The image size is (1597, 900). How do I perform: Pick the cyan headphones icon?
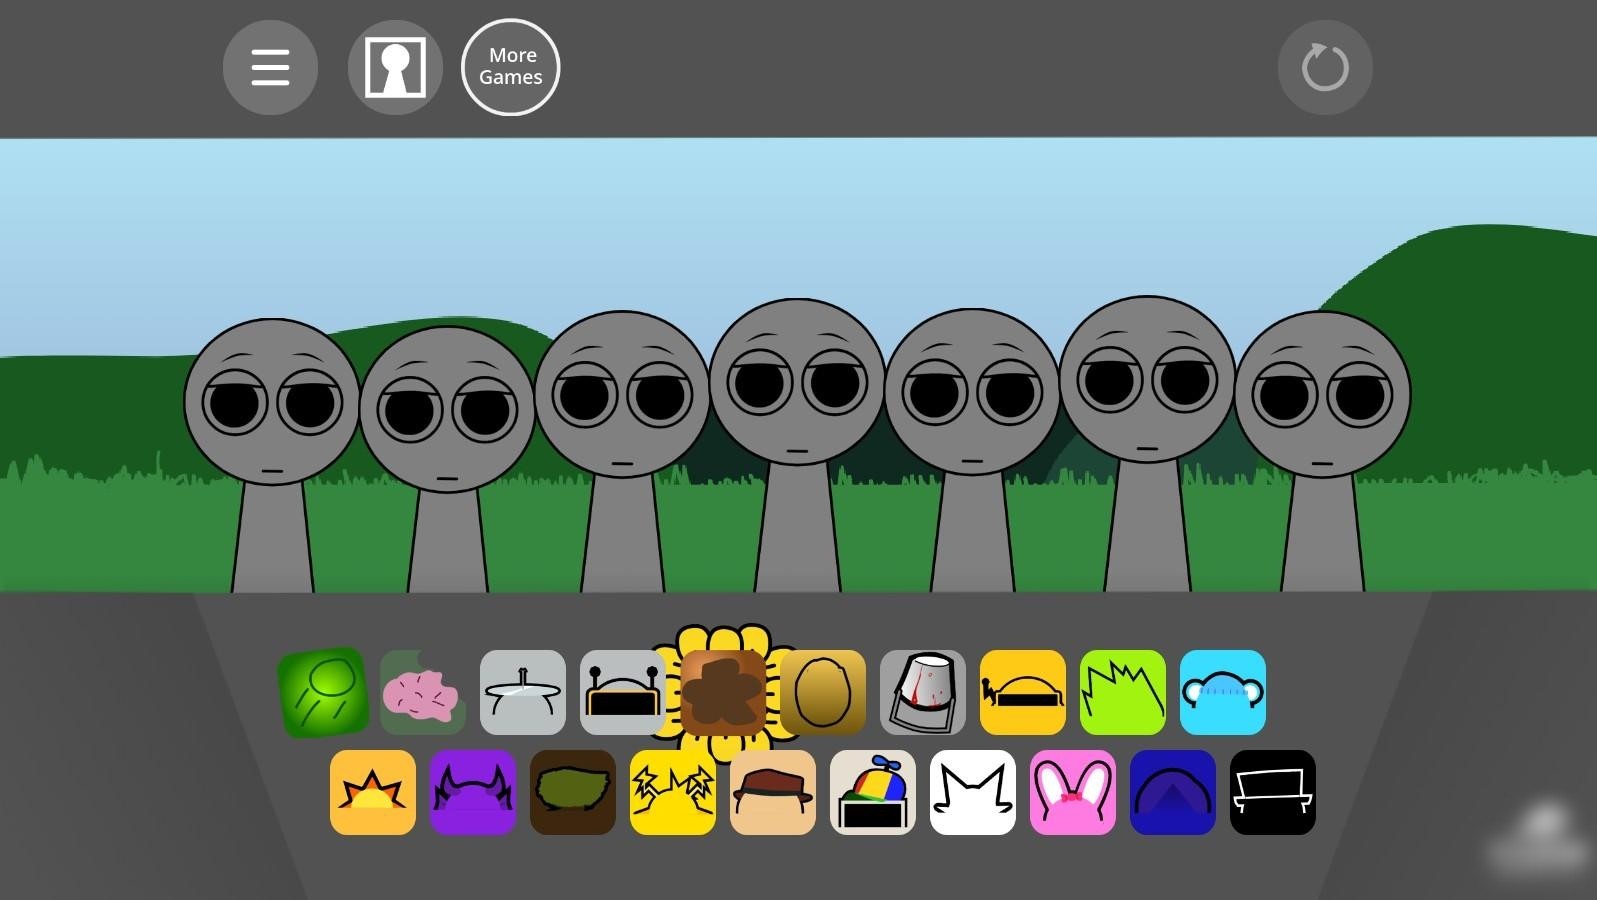pyautogui.click(x=1223, y=692)
